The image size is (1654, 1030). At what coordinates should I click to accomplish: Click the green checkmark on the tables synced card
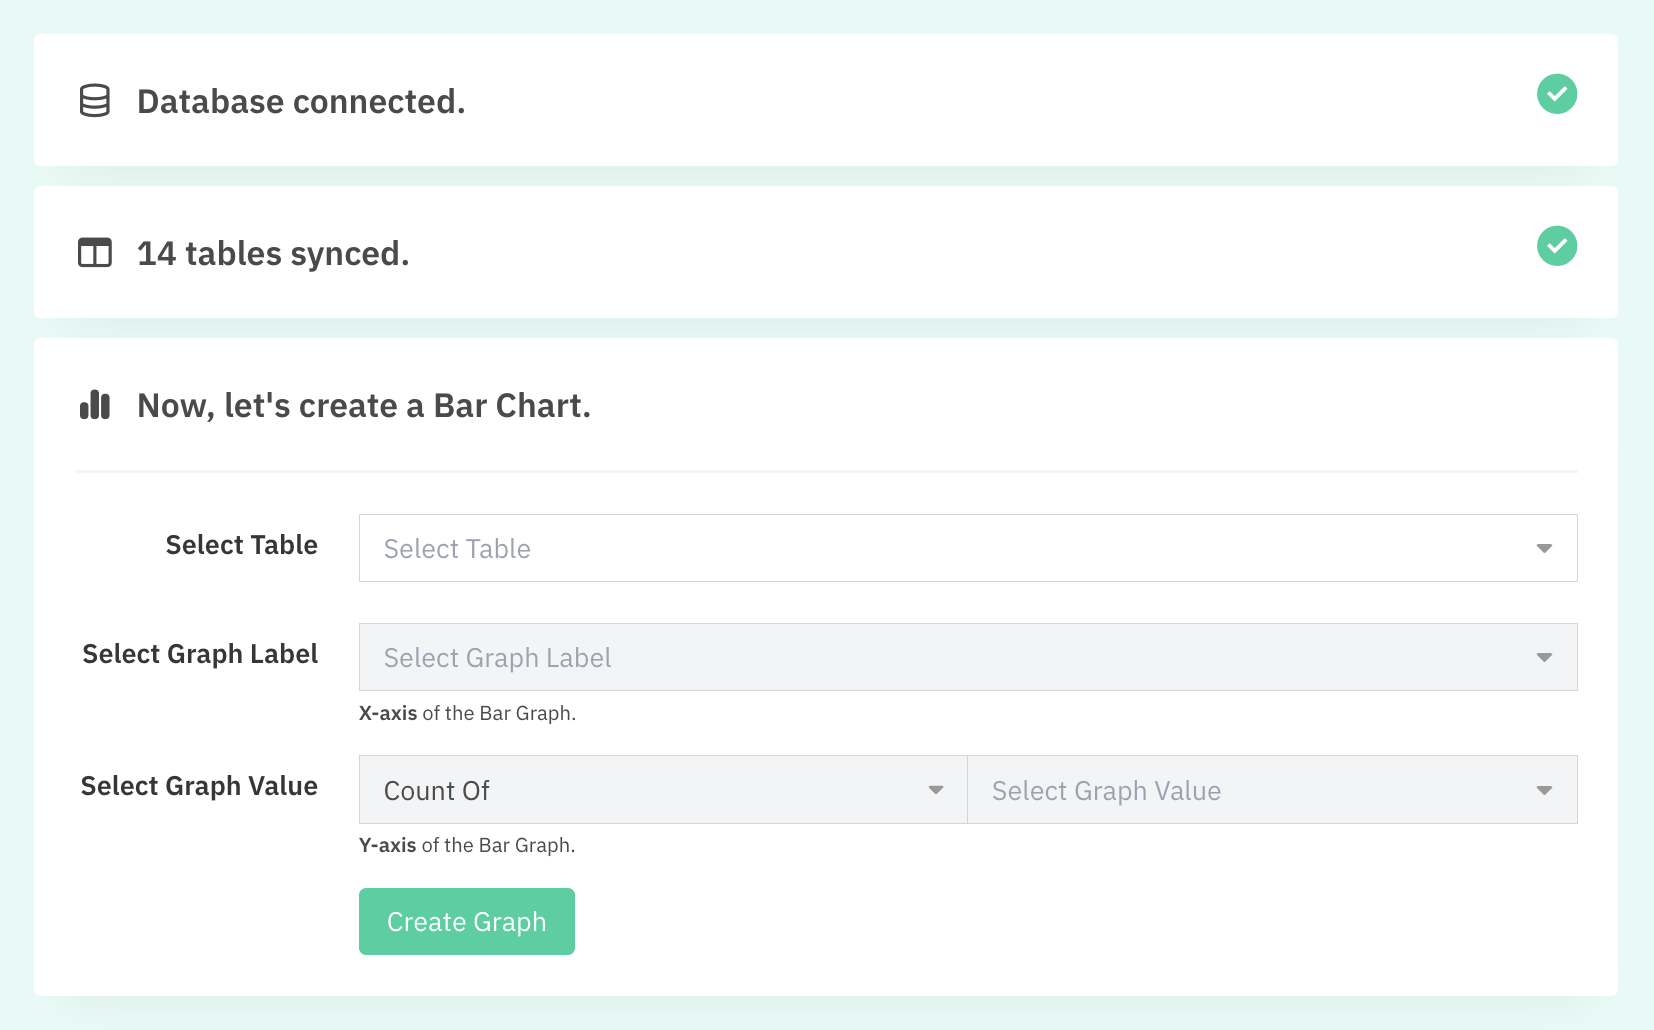coord(1557,246)
